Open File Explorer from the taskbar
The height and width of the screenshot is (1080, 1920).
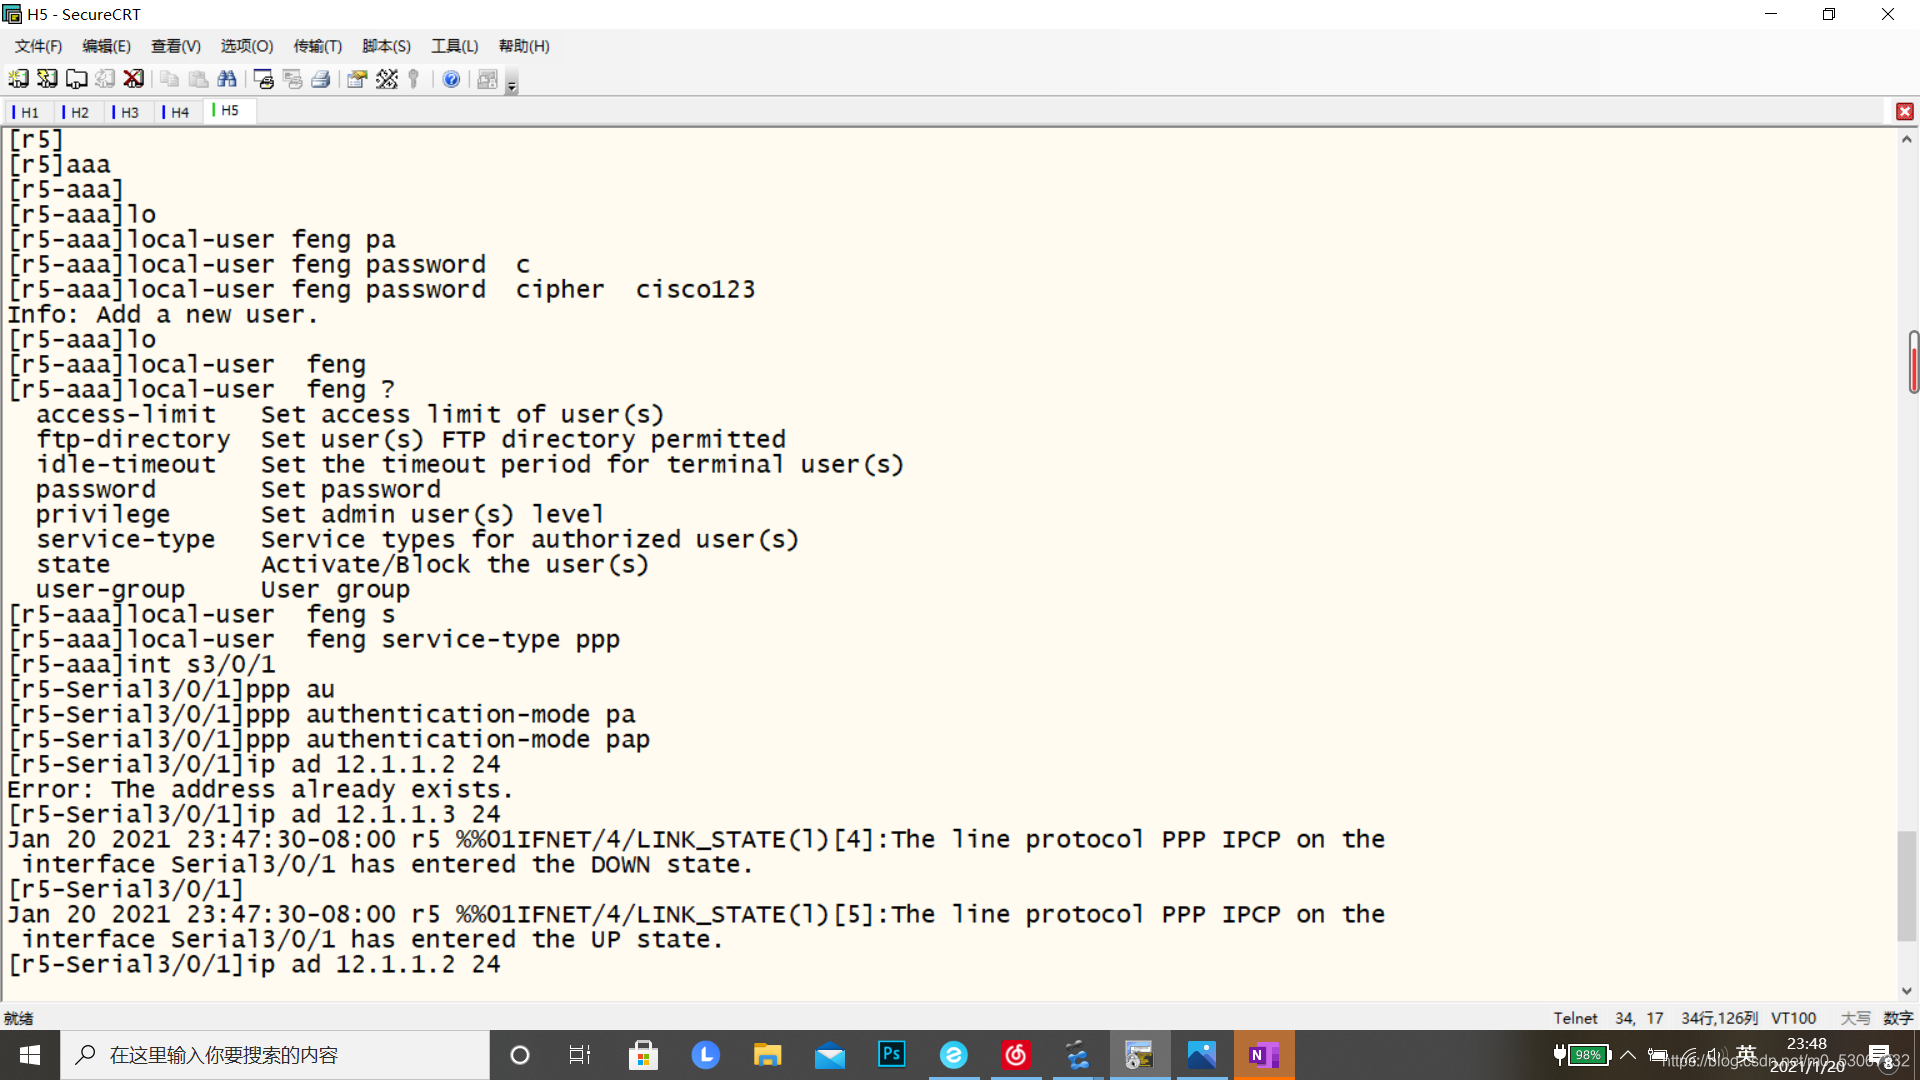(x=767, y=1055)
